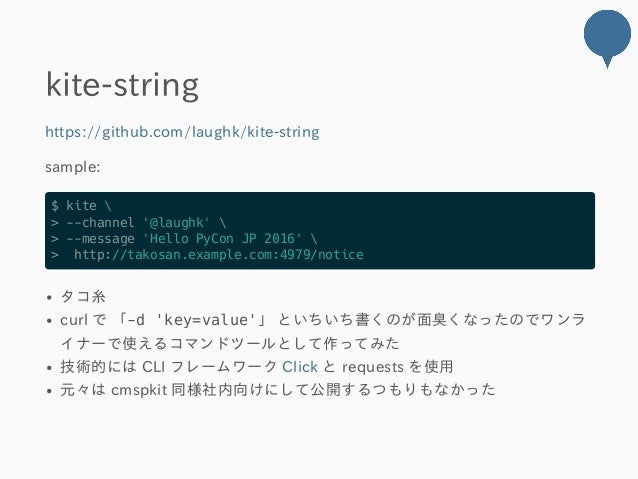This screenshot has width=638, height=479.
Task: Click the --message 'Hello PyCon JP 2016' line
Action: tap(184, 238)
